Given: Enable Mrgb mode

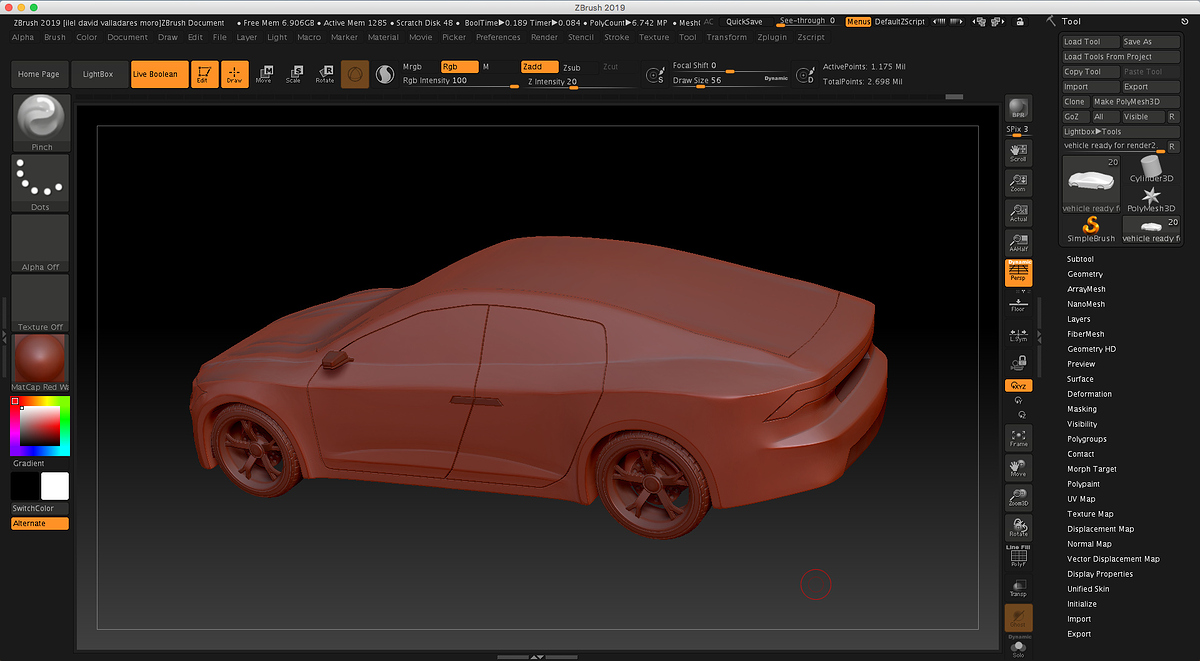Looking at the screenshot, I should tap(412, 67).
